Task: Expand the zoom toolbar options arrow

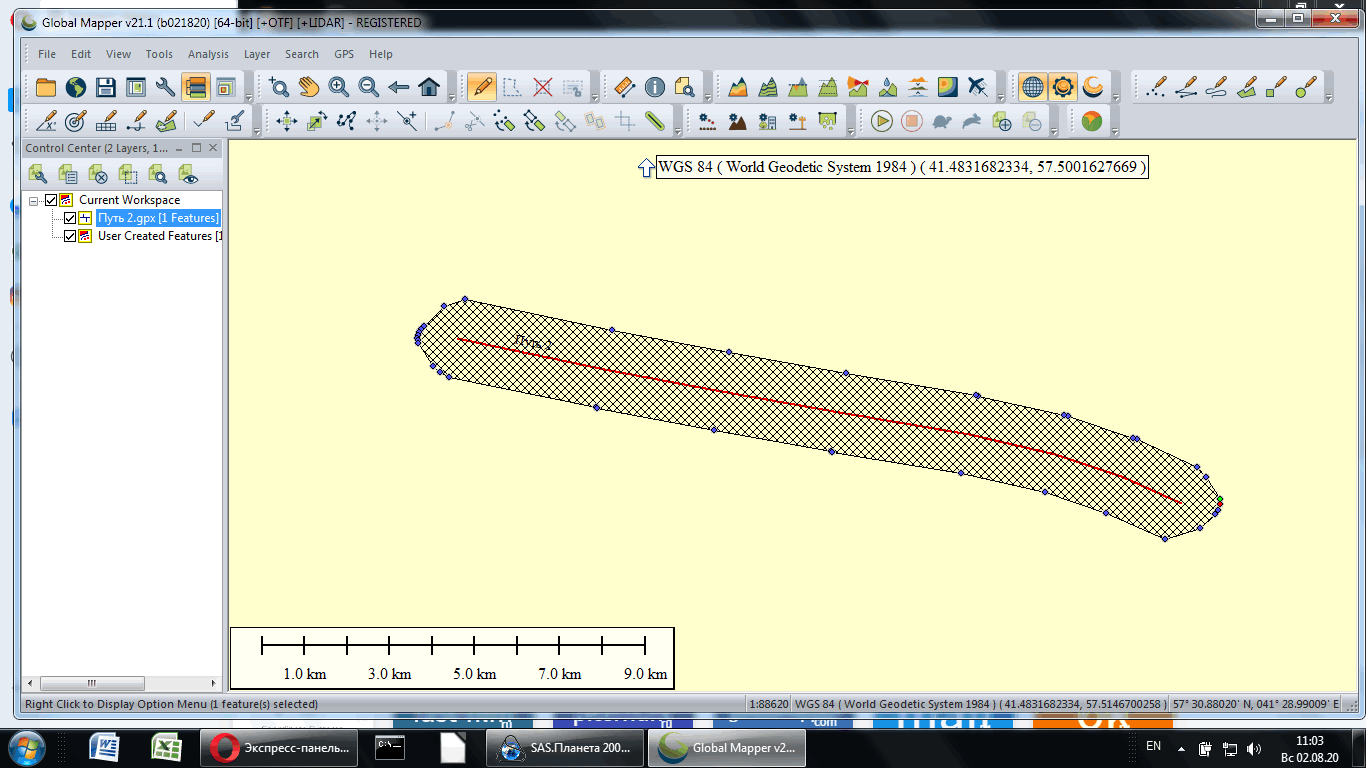Action: click(x=452, y=98)
